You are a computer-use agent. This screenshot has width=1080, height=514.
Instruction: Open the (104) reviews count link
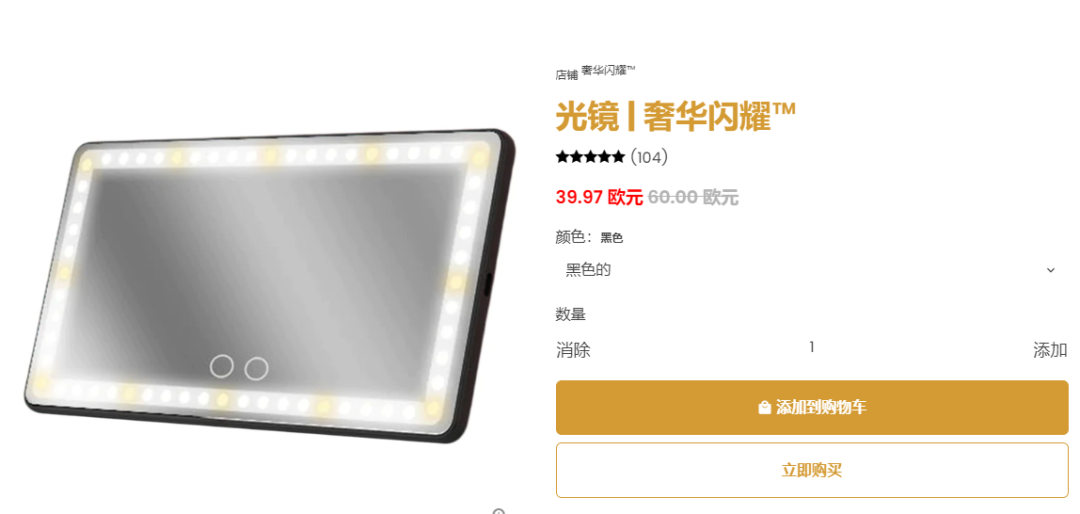(650, 157)
